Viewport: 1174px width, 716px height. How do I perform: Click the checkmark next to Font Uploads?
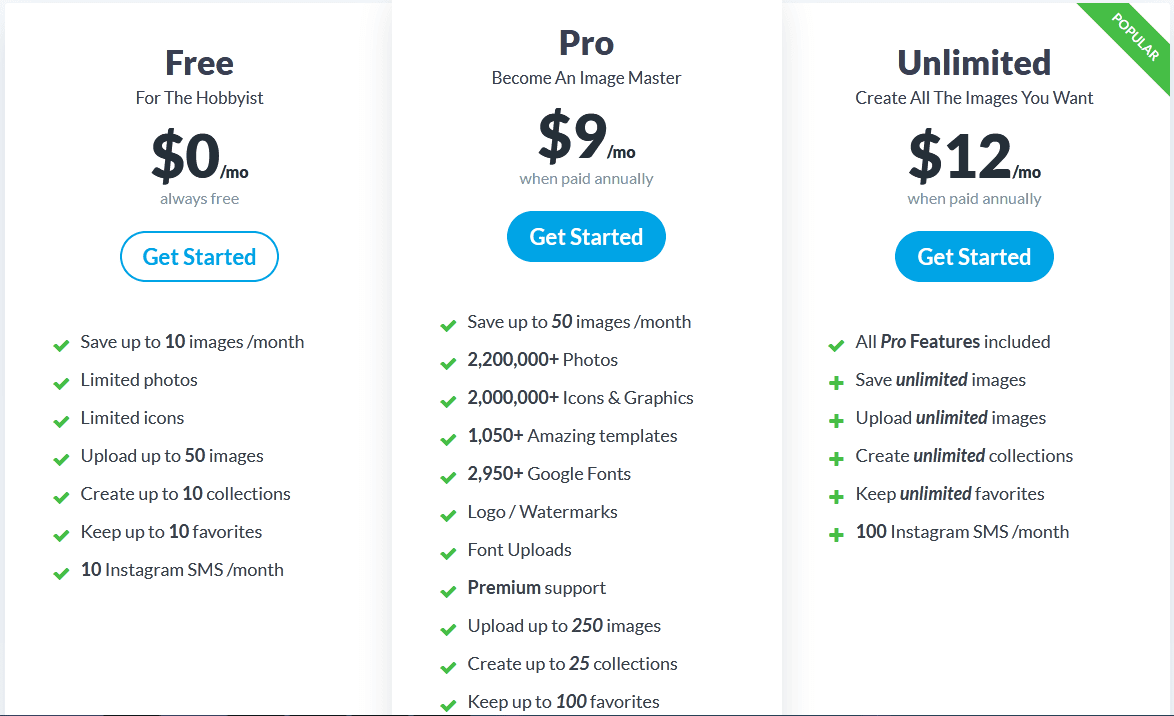[x=448, y=552]
